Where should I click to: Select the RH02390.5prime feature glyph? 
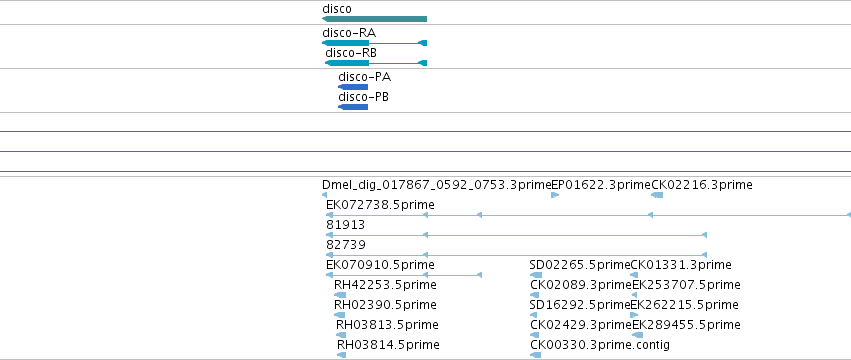[x=340, y=315]
